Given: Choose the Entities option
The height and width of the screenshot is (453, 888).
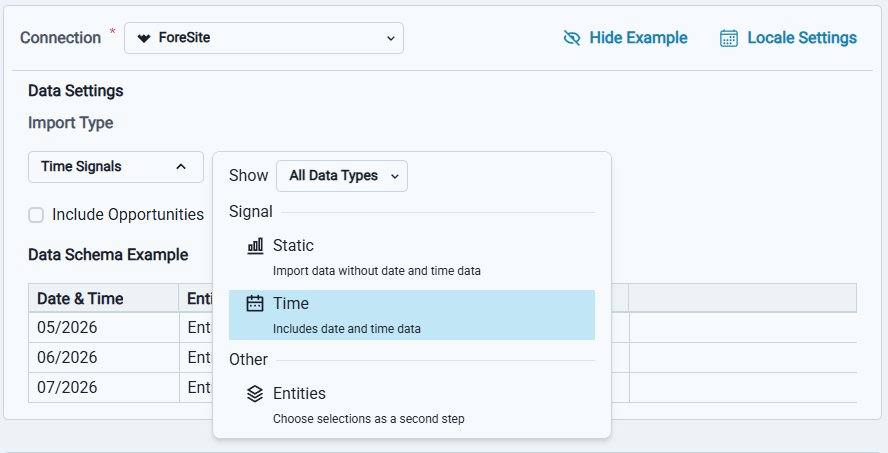Looking at the screenshot, I should (x=412, y=405).
